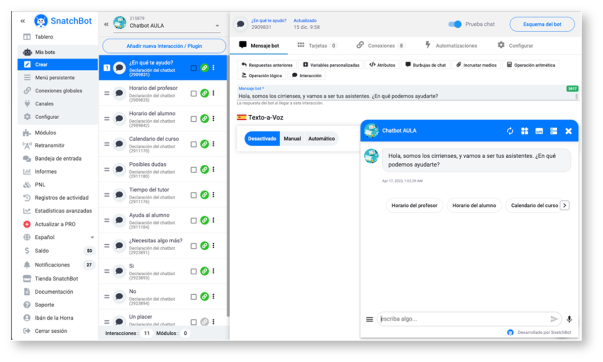
Task: Tick checkbox for Posibles dudas
Action: coord(194,170)
